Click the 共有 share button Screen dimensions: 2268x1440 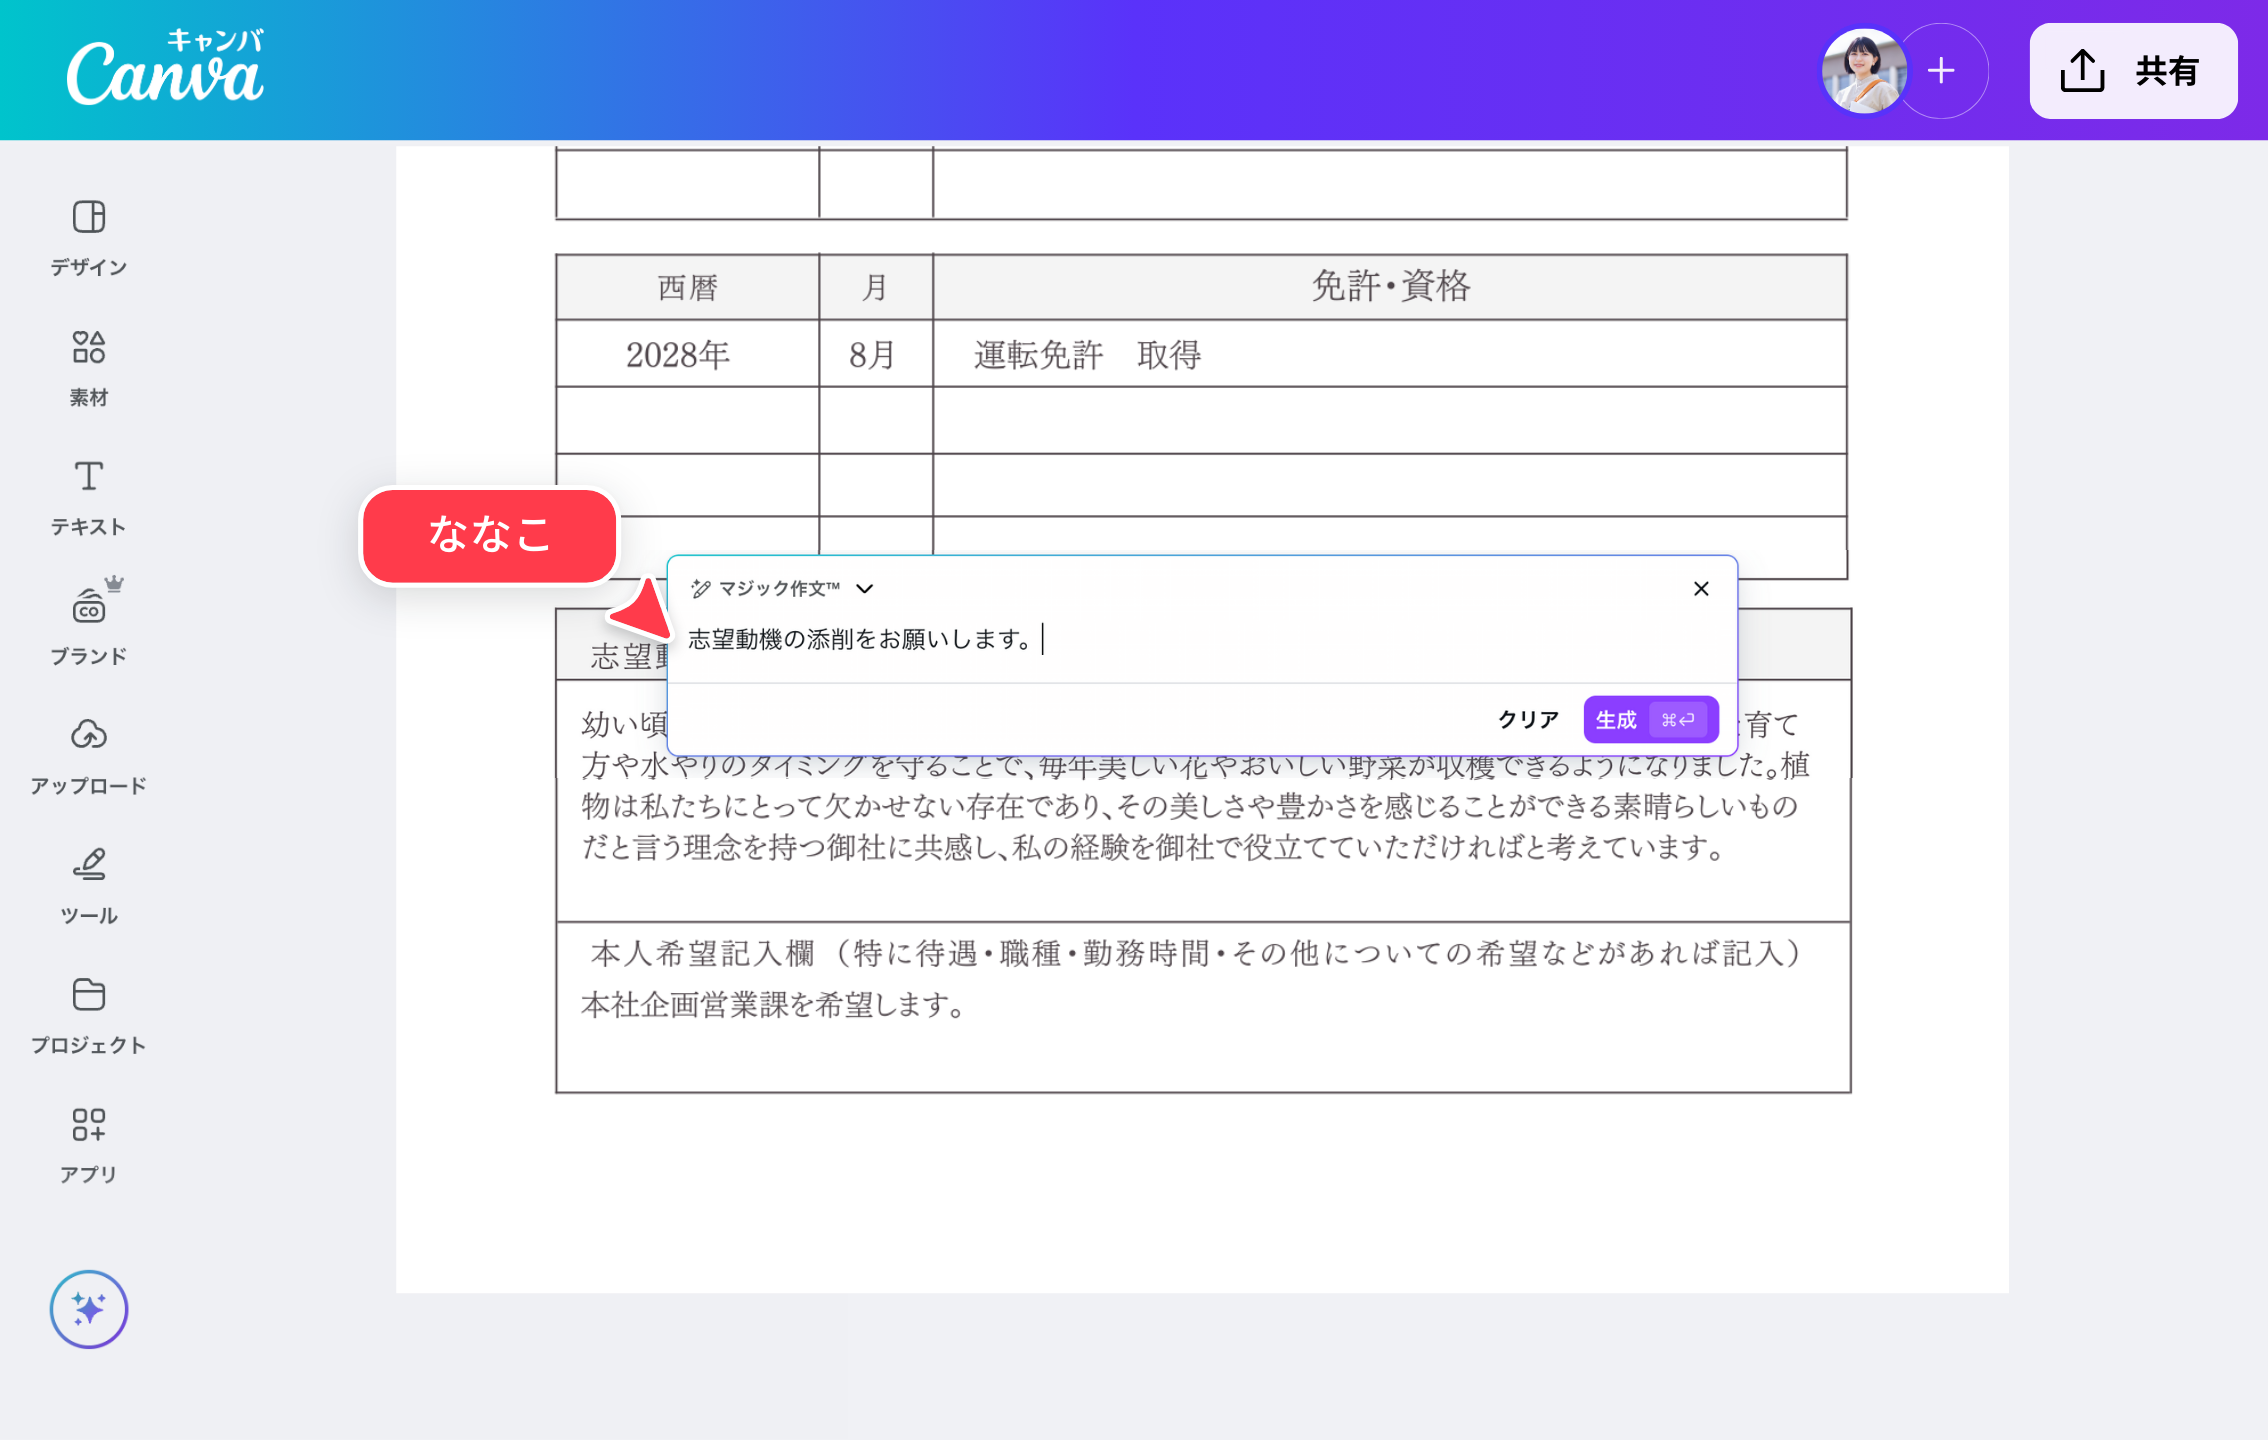click(2133, 71)
